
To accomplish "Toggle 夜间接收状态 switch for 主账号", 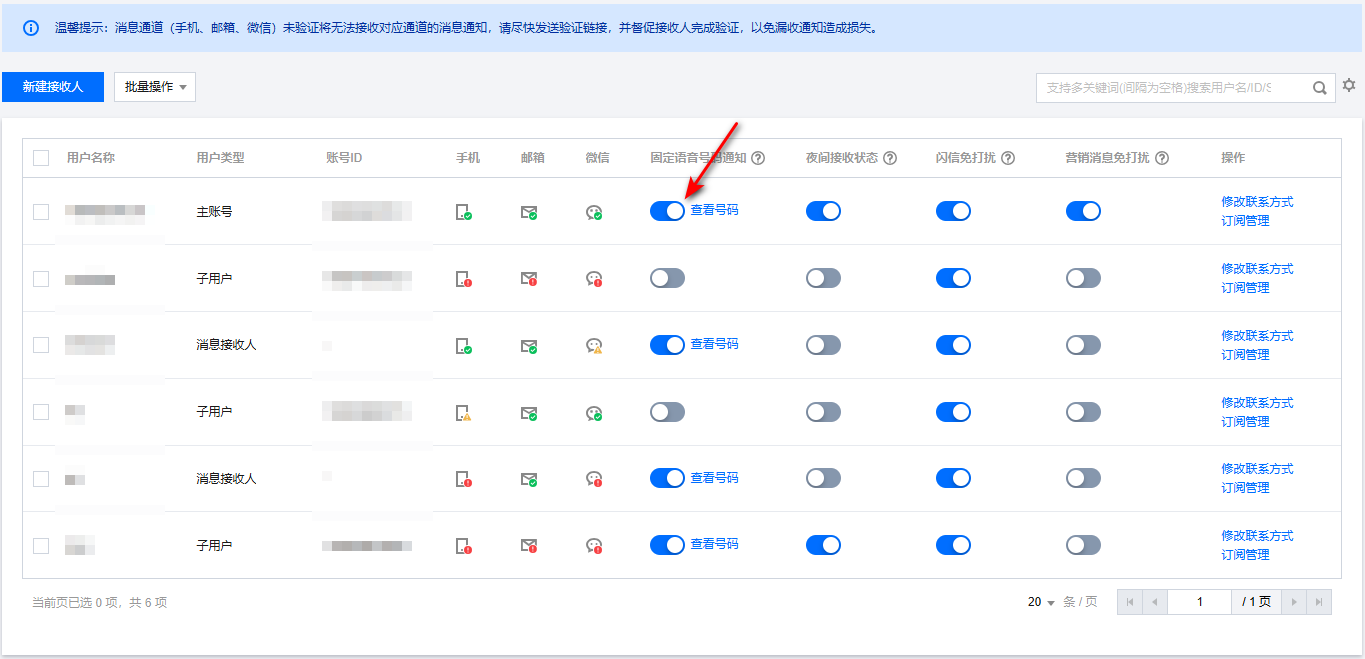I will tap(823, 211).
